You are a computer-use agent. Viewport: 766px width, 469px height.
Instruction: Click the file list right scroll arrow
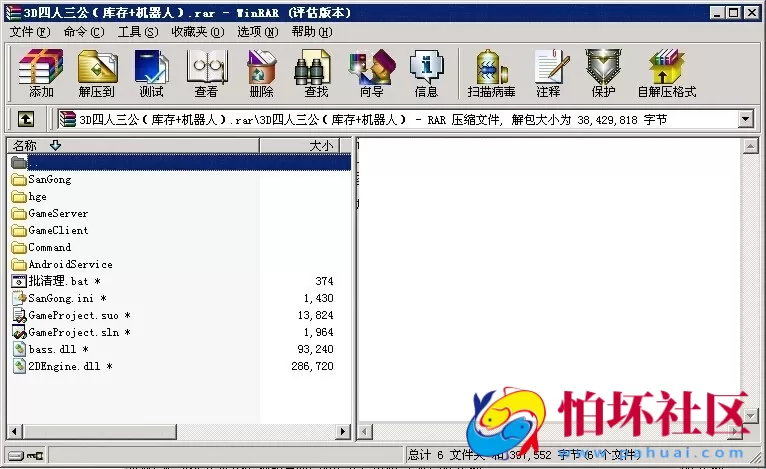[x=343, y=431]
